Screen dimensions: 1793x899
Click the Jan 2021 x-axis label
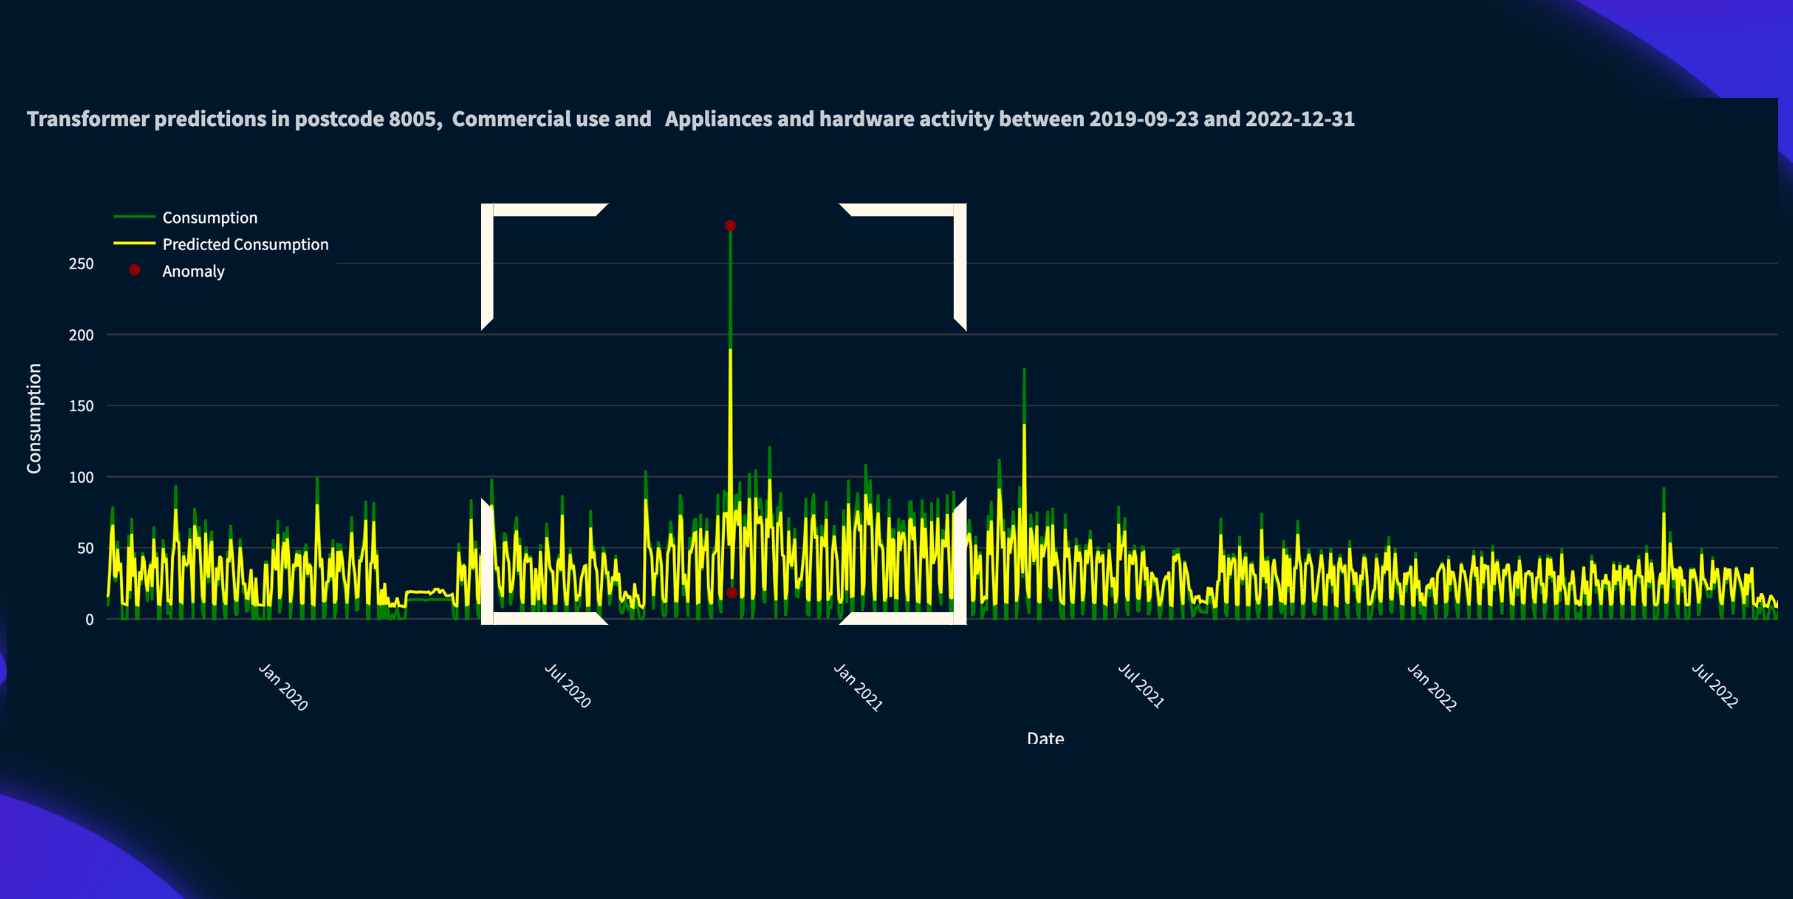[858, 687]
